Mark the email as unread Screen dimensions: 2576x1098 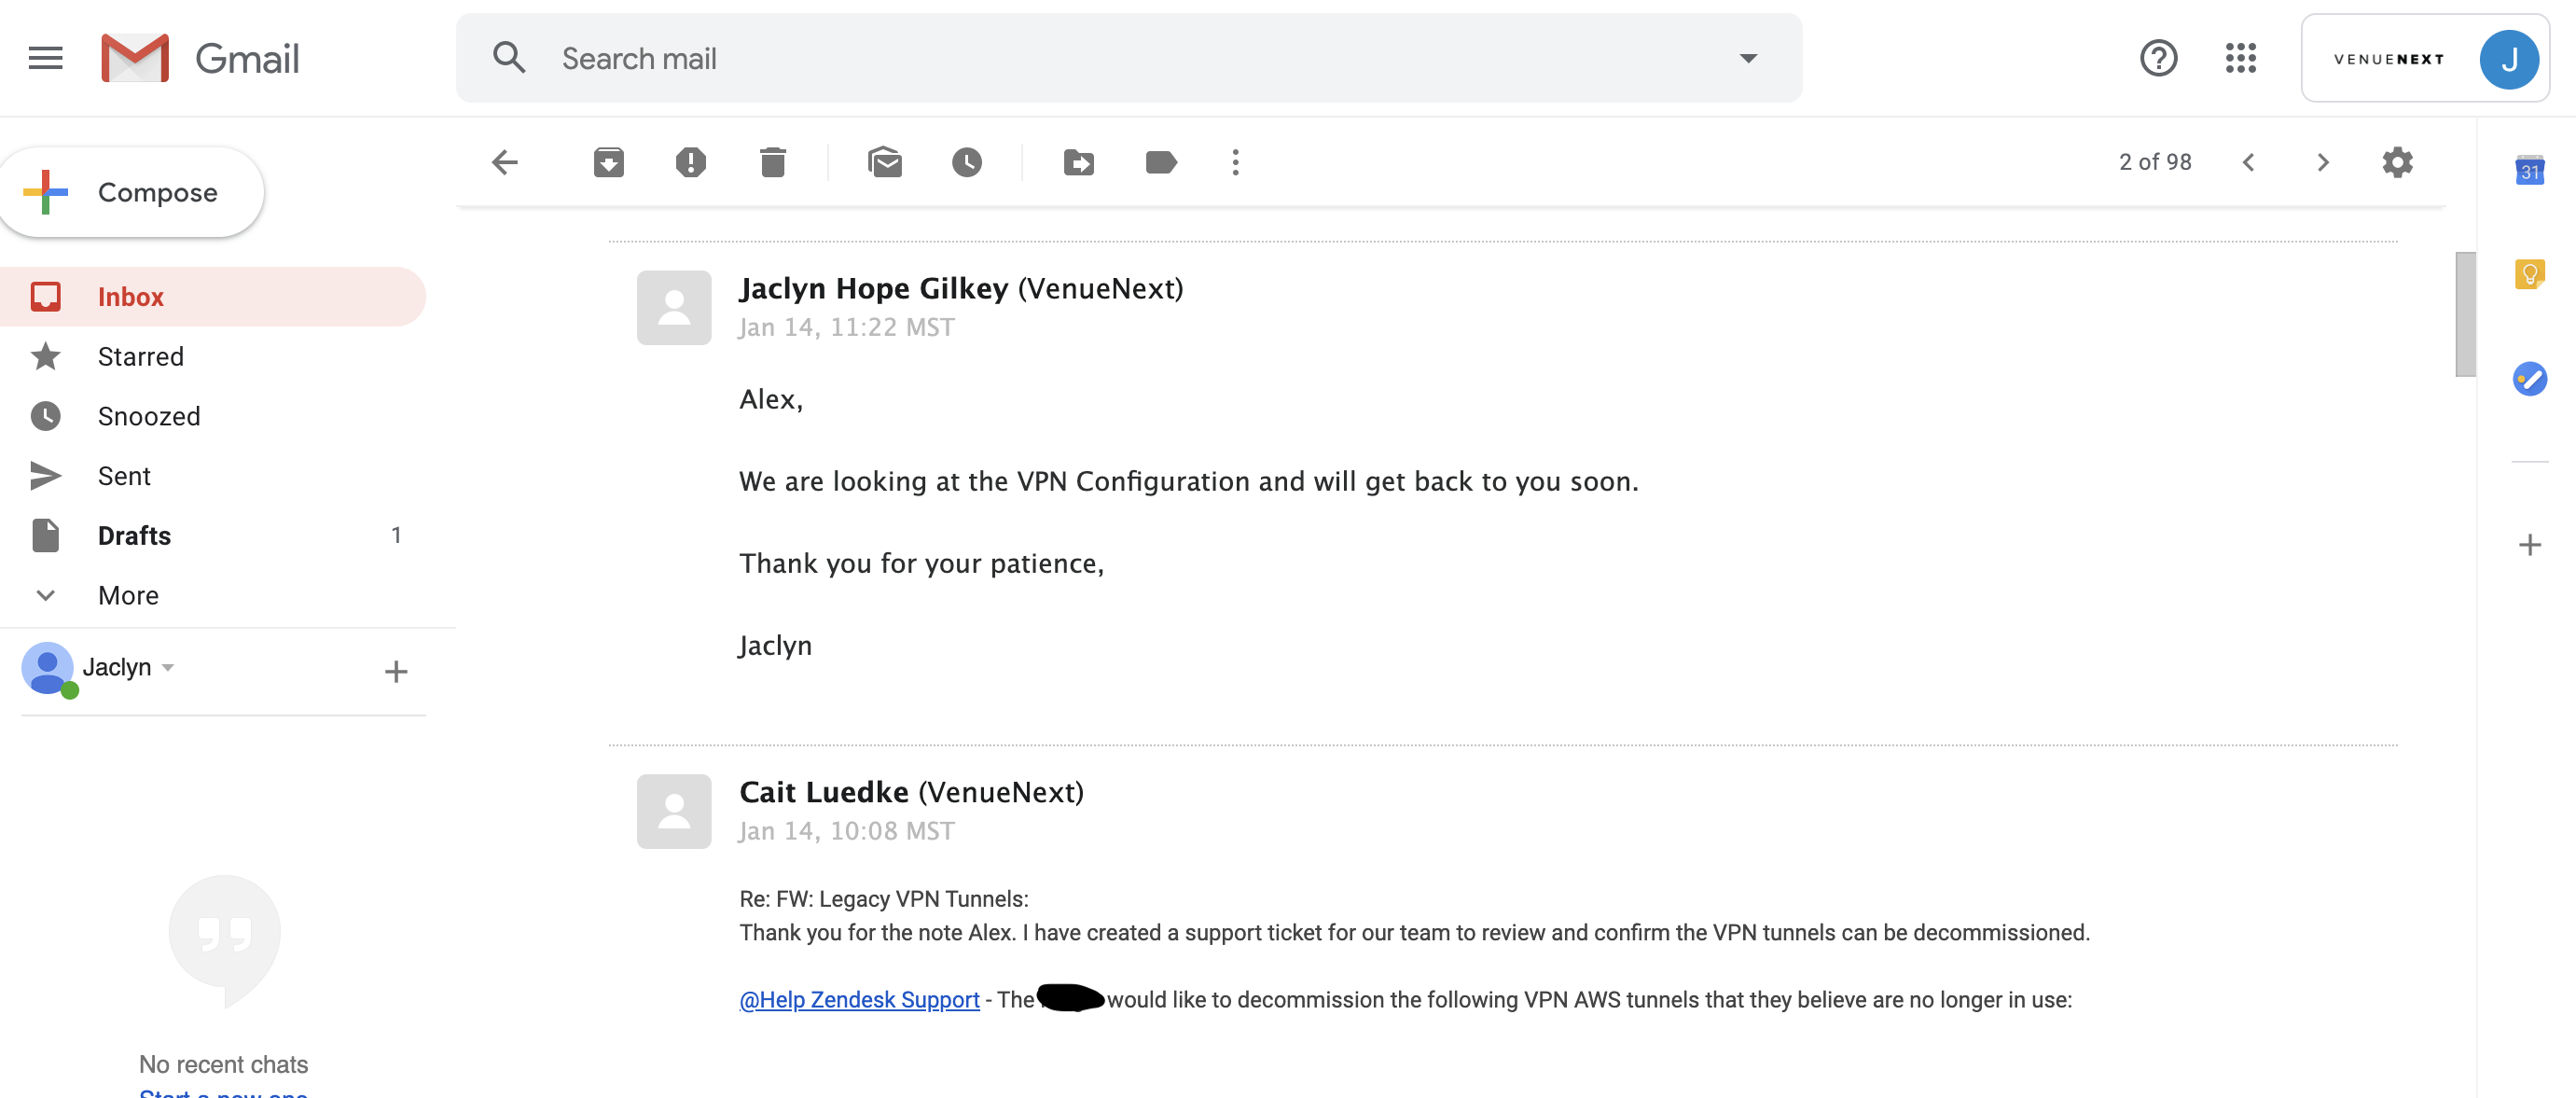tap(885, 162)
